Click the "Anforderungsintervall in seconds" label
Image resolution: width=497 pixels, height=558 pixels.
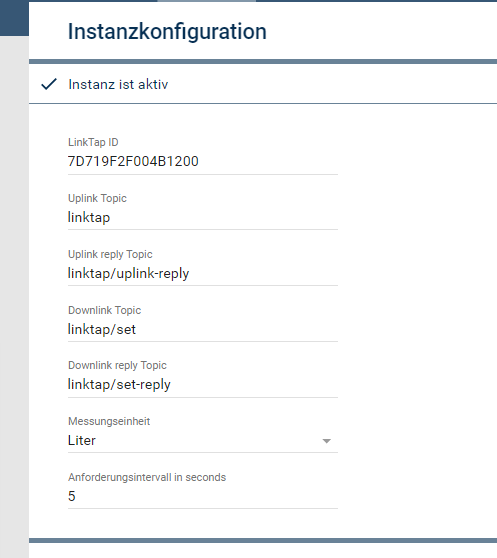tap(147, 477)
